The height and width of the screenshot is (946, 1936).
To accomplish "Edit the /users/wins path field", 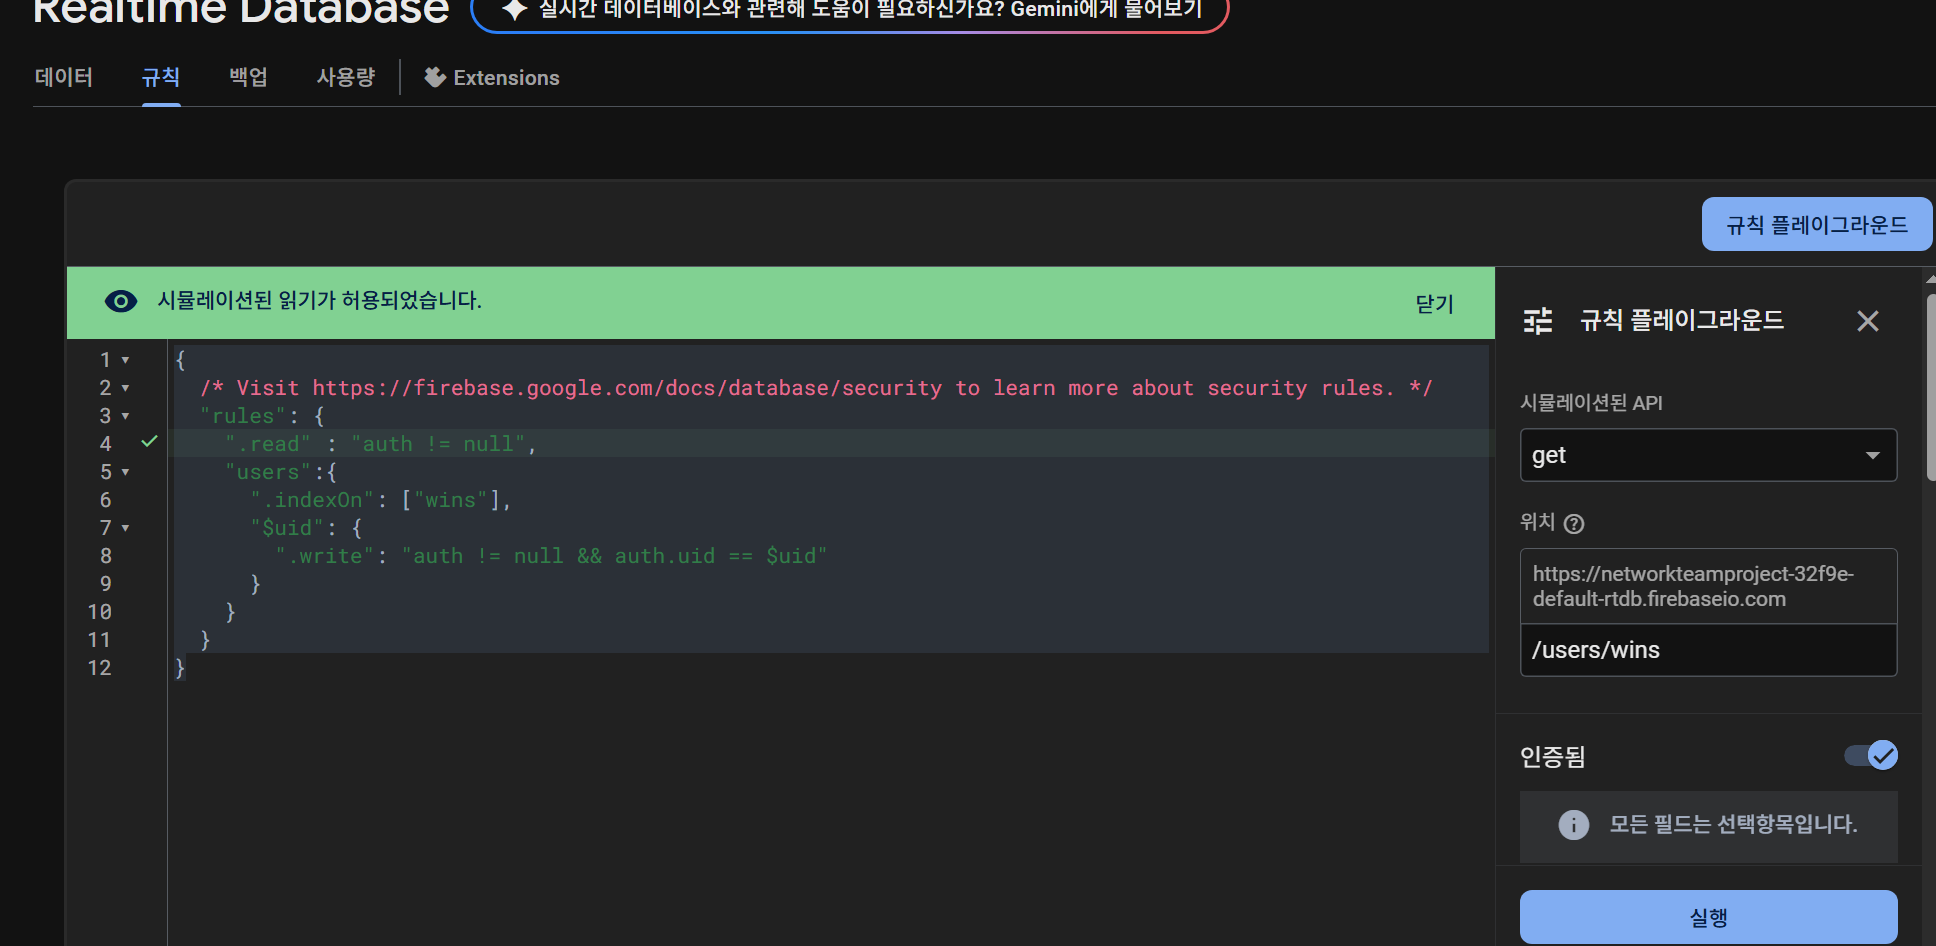I will (x=1708, y=650).
